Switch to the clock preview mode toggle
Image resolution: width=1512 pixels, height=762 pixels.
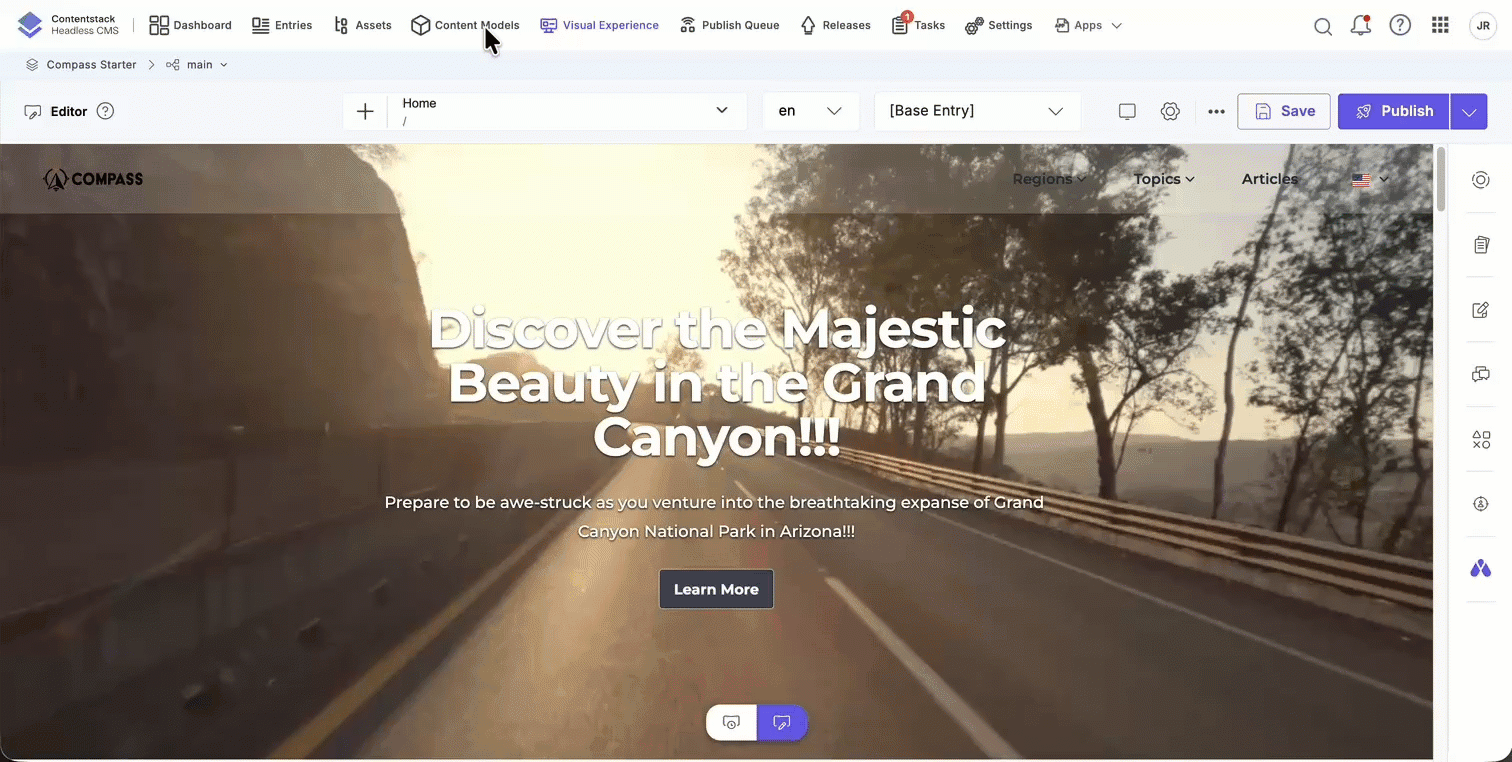point(732,723)
